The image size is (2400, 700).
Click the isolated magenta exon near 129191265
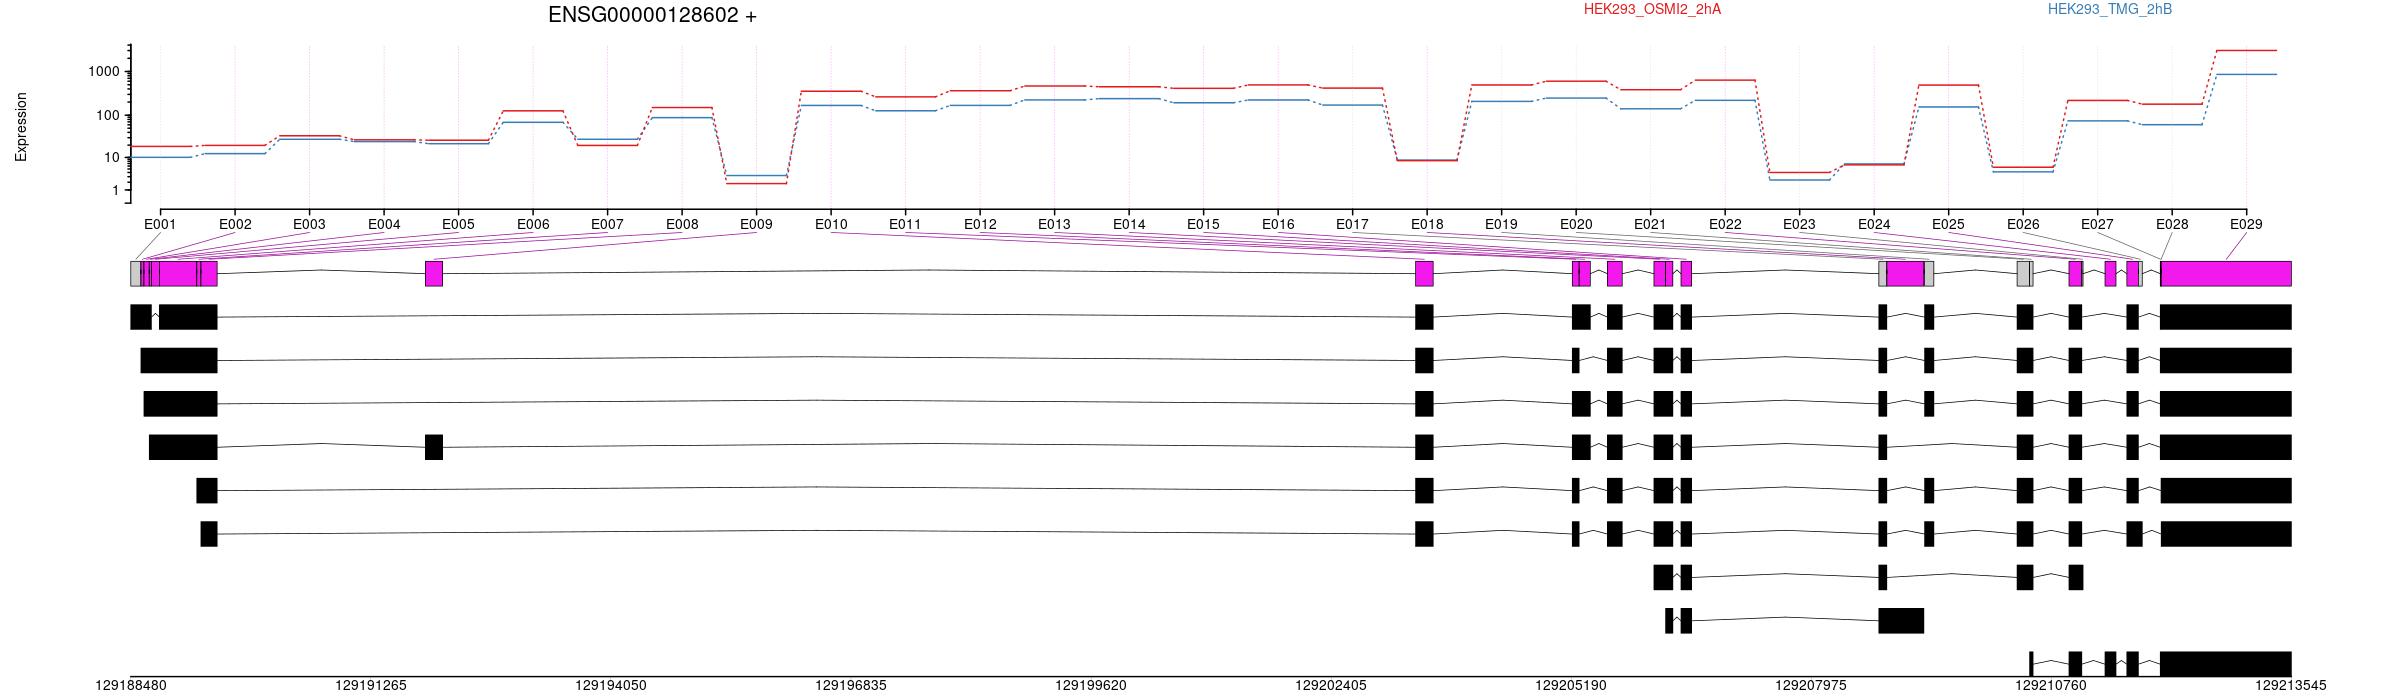tap(434, 274)
